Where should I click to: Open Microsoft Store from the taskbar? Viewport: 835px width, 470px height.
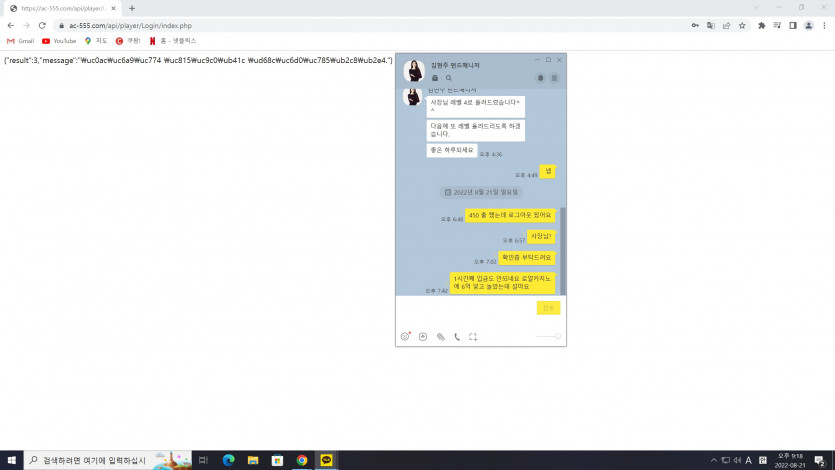pos(277,460)
